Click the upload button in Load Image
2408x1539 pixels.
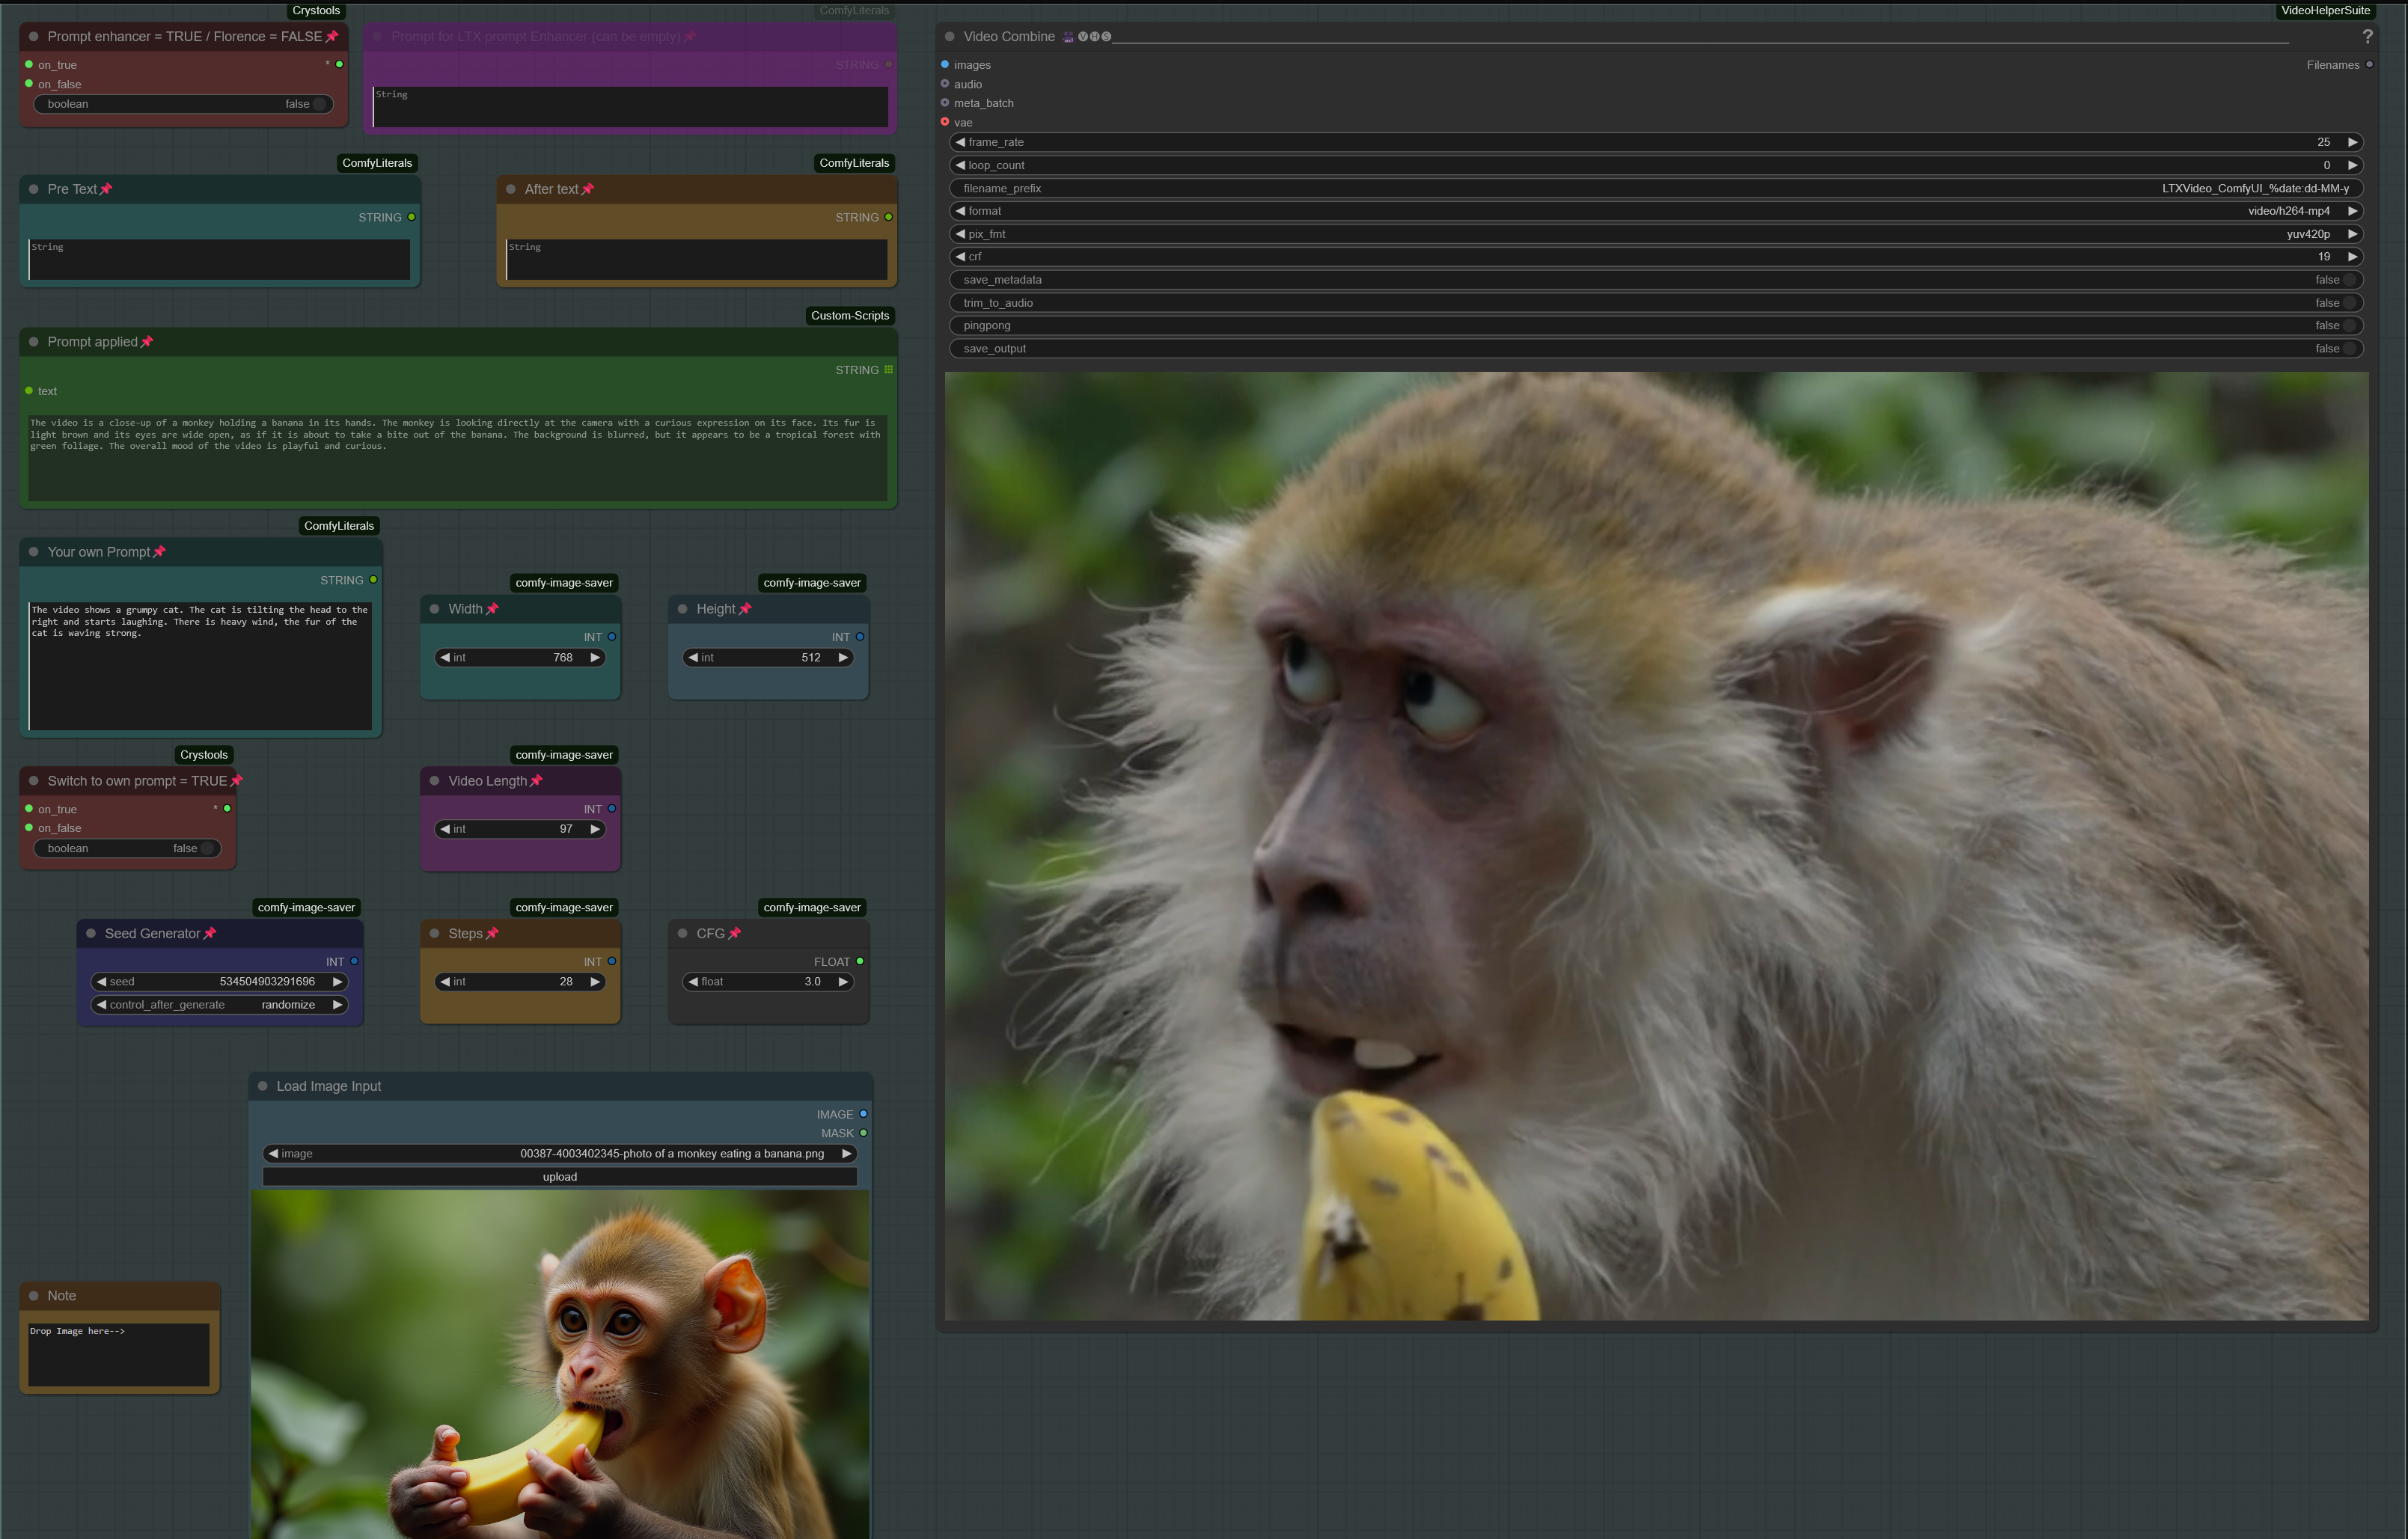tap(560, 1177)
